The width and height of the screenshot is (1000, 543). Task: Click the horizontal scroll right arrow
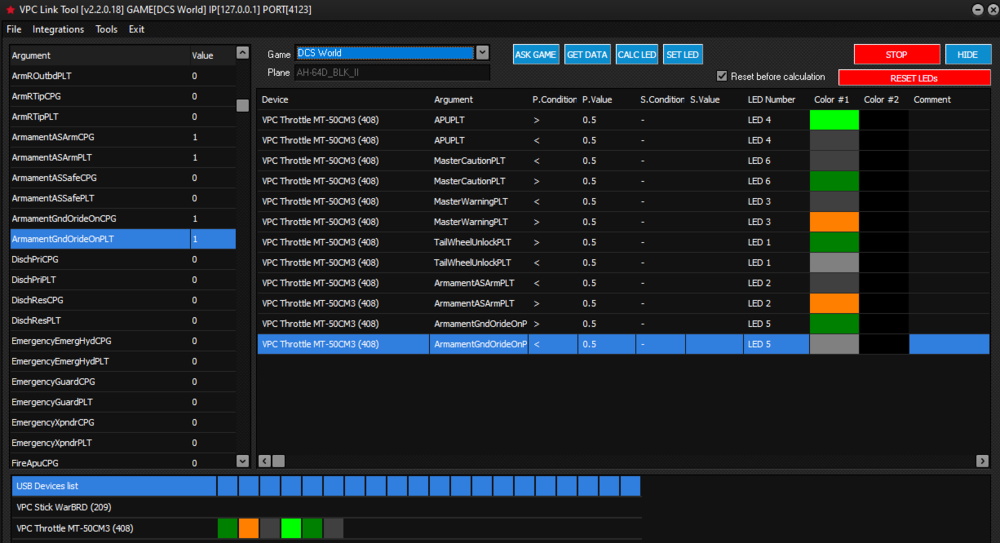pos(982,461)
